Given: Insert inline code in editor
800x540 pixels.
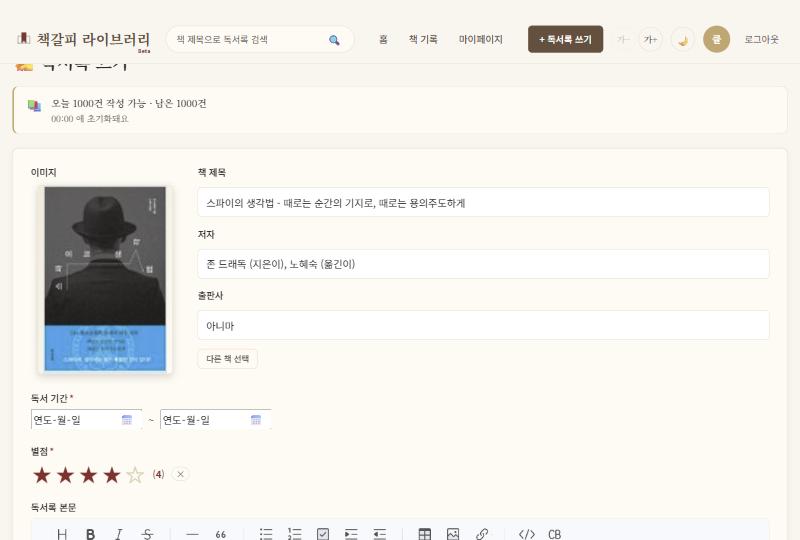Looking at the screenshot, I should pos(527,534).
